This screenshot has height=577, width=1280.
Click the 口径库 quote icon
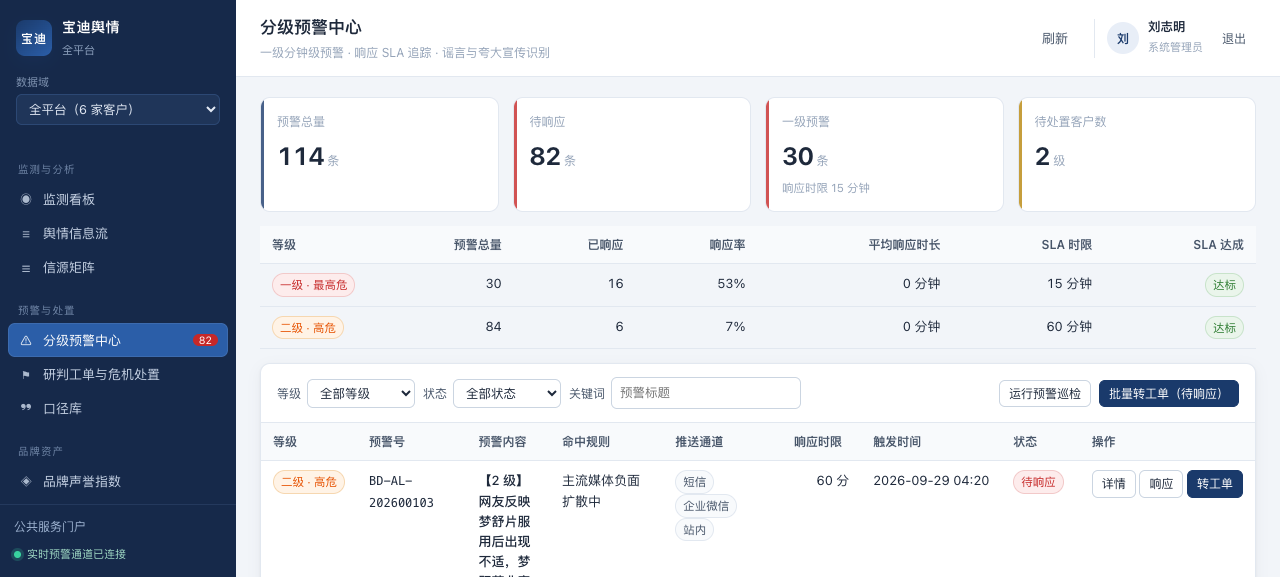[x=26, y=408]
